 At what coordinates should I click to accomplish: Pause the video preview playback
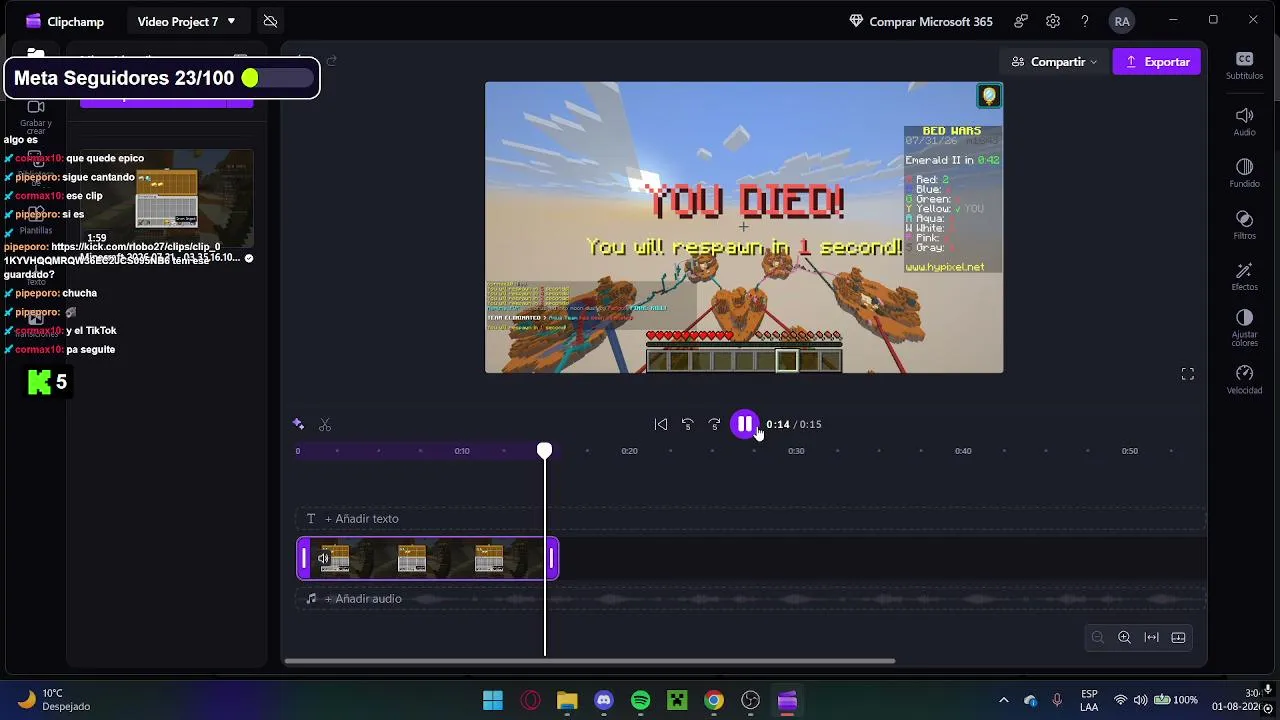coord(744,424)
